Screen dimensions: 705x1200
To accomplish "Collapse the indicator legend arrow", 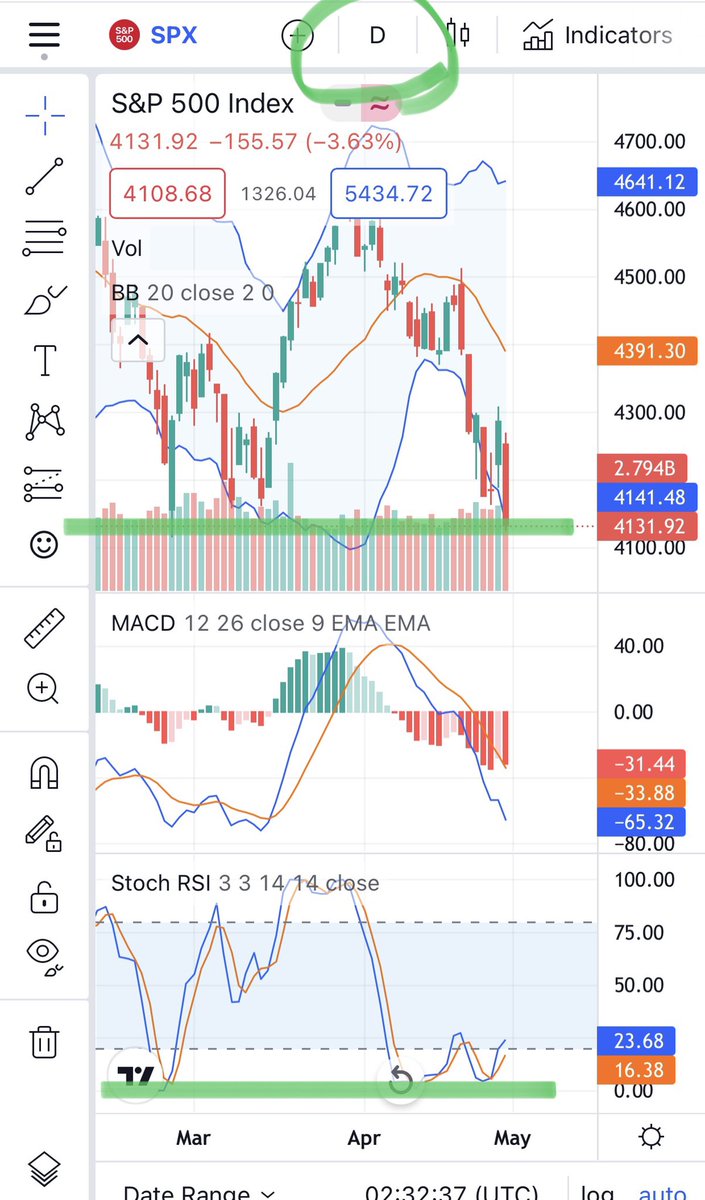I will click(x=137, y=342).
